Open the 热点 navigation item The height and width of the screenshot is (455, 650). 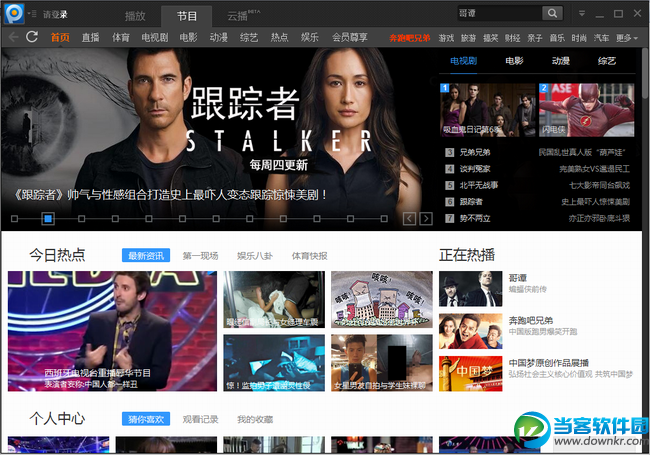tap(279, 37)
